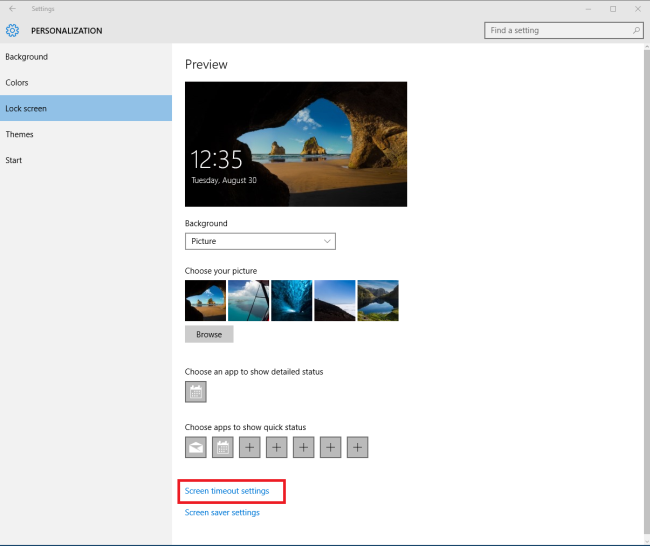Minimize the Settings window
The width and height of the screenshot is (650, 546).
(588, 9)
